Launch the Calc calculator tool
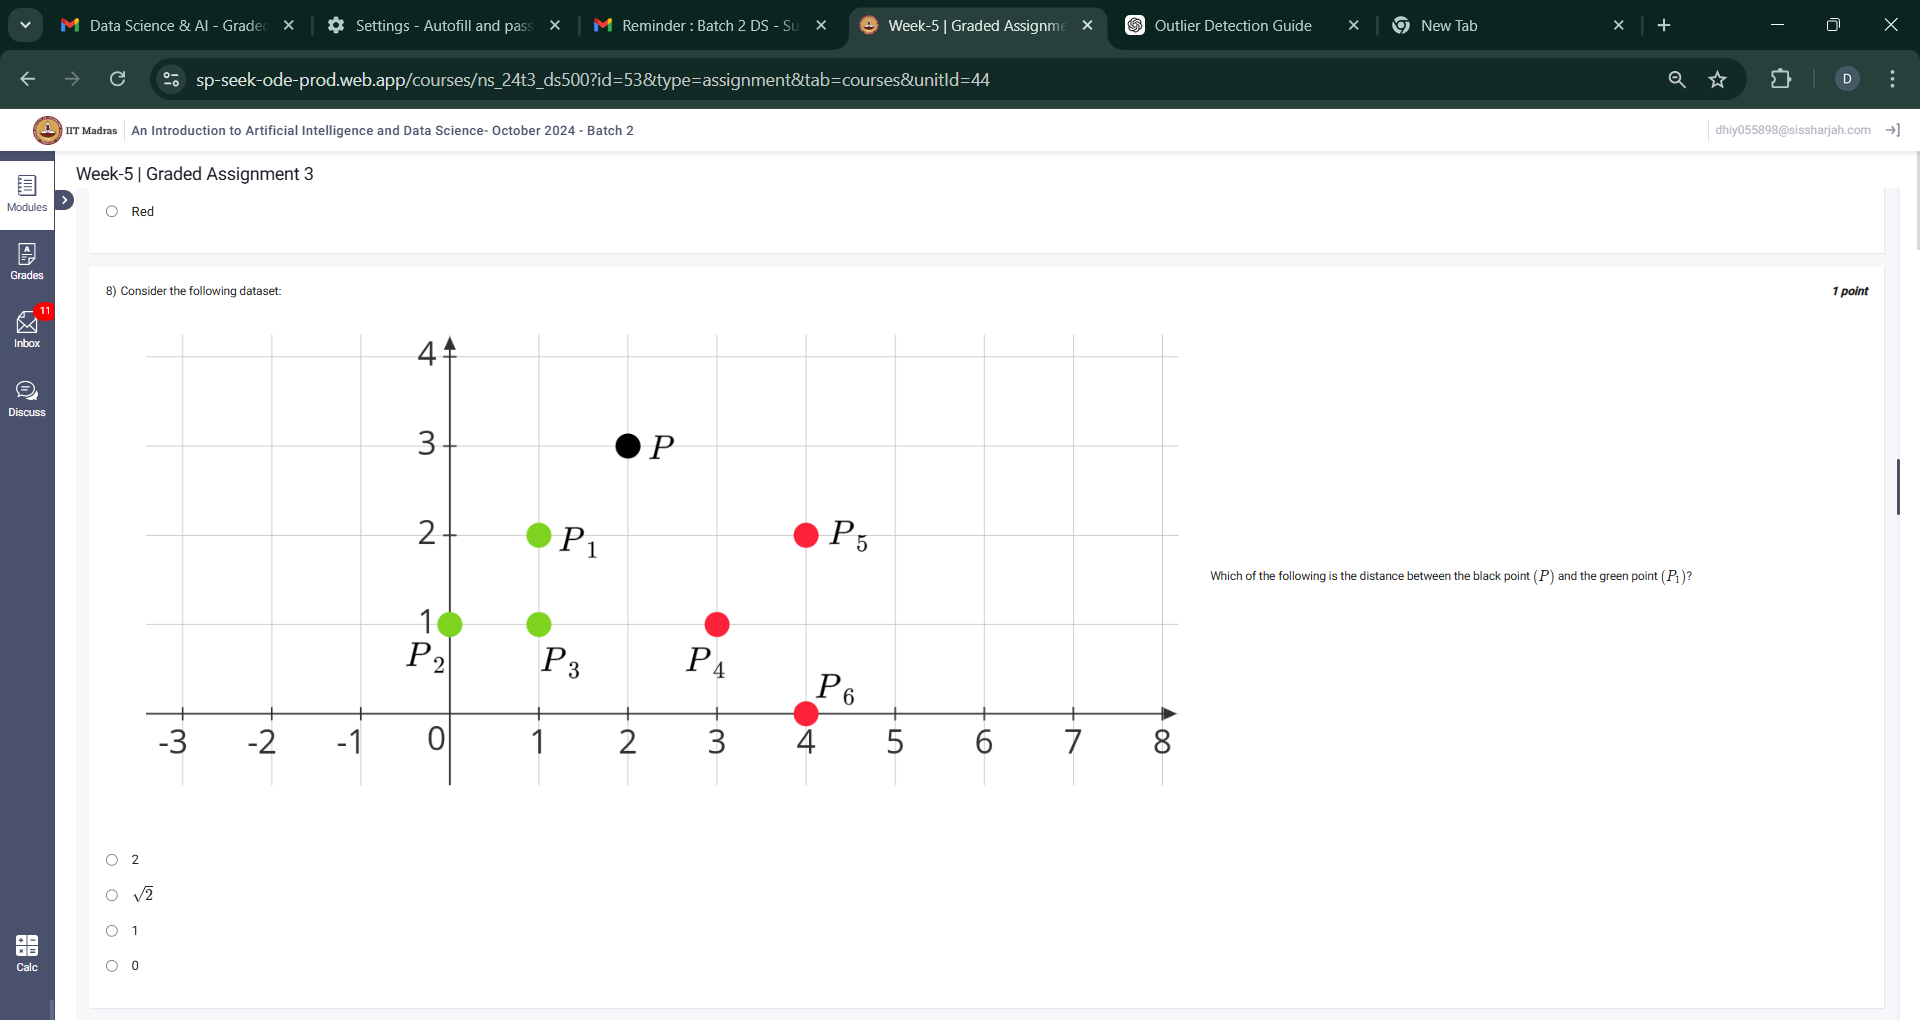 click(27, 953)
